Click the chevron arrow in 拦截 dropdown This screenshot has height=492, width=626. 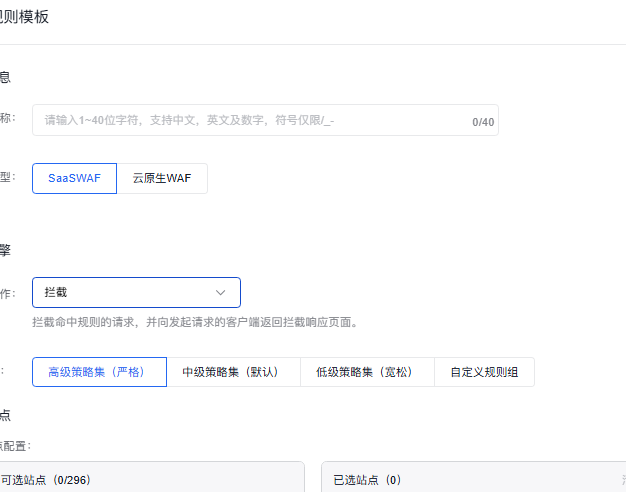[x=220, y=293]
